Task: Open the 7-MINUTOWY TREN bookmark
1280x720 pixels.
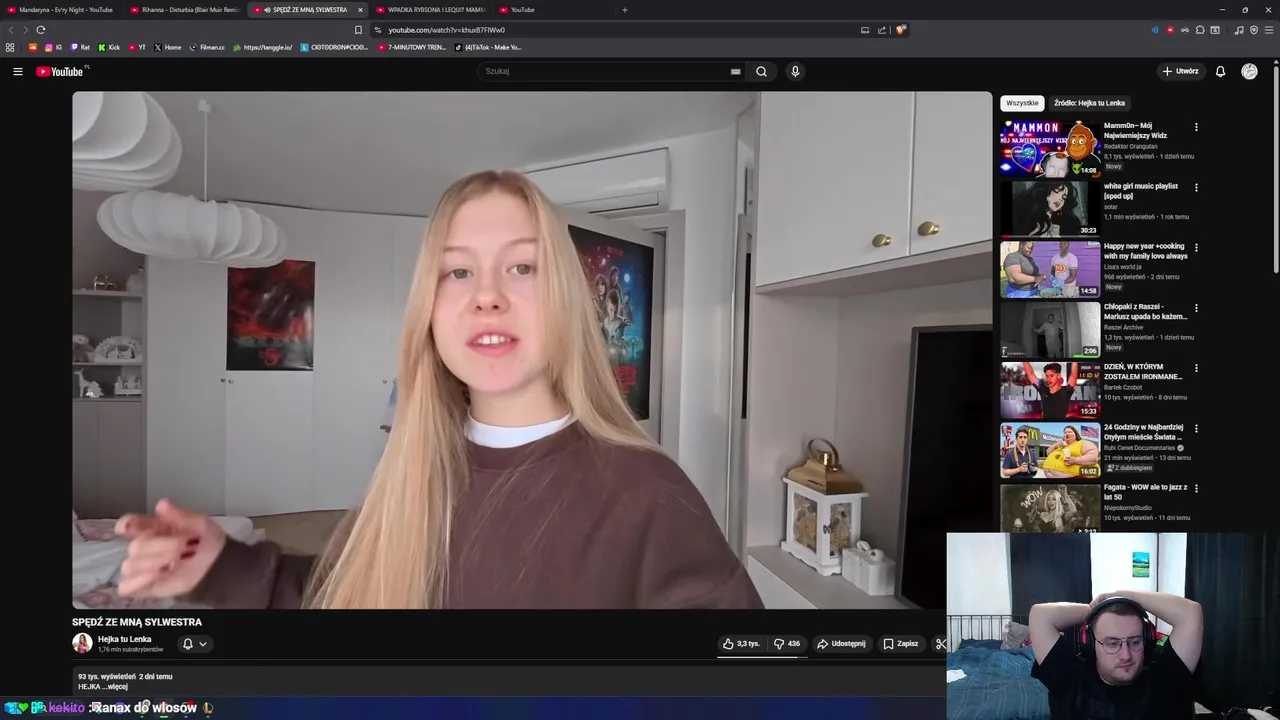Action: click(x=412, y=47)
